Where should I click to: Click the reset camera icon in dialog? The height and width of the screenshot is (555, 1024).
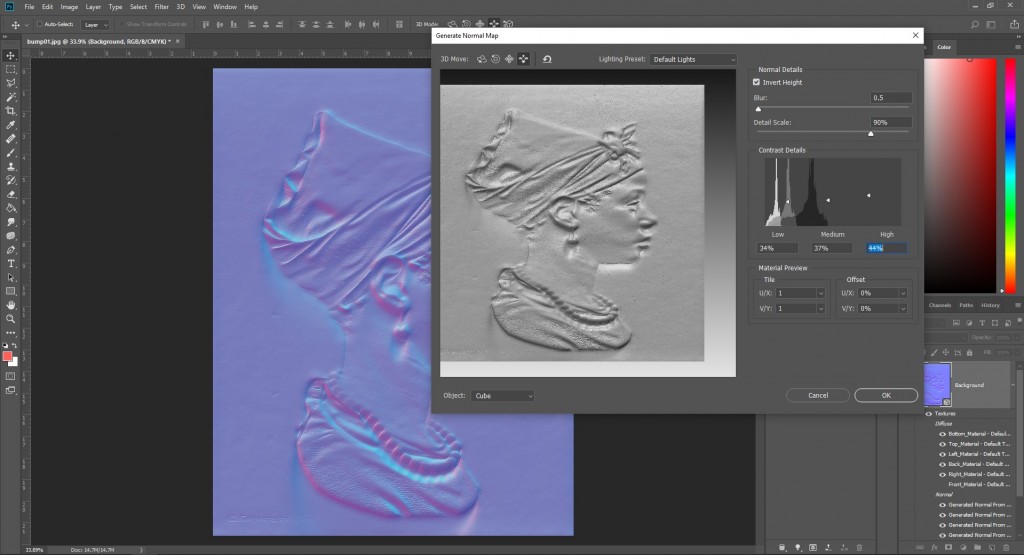(546, 60)
